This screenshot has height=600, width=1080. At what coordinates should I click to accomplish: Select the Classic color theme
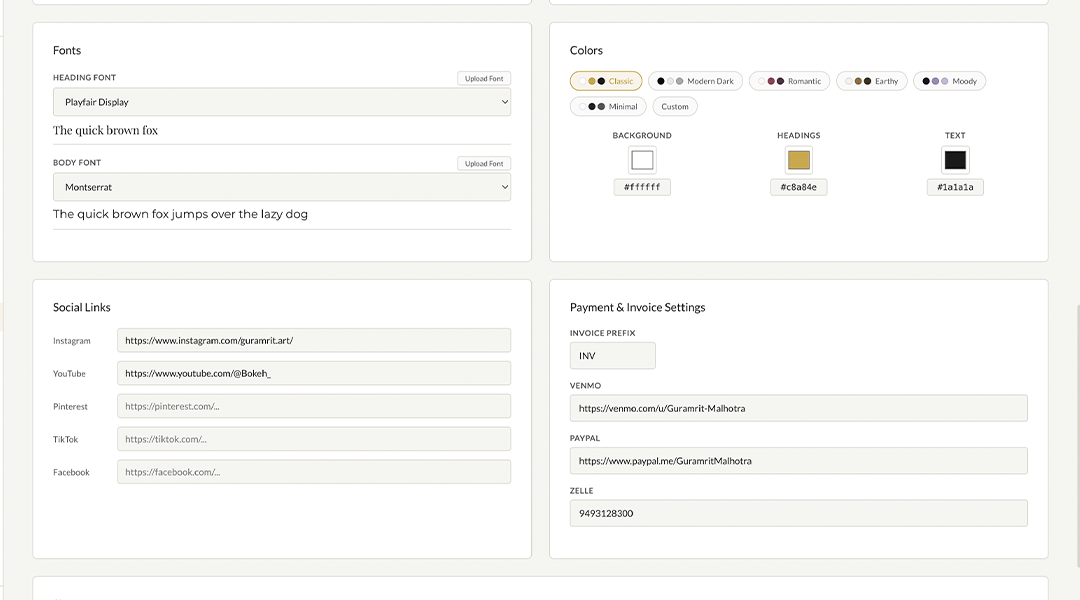click(x=605, y=80)
